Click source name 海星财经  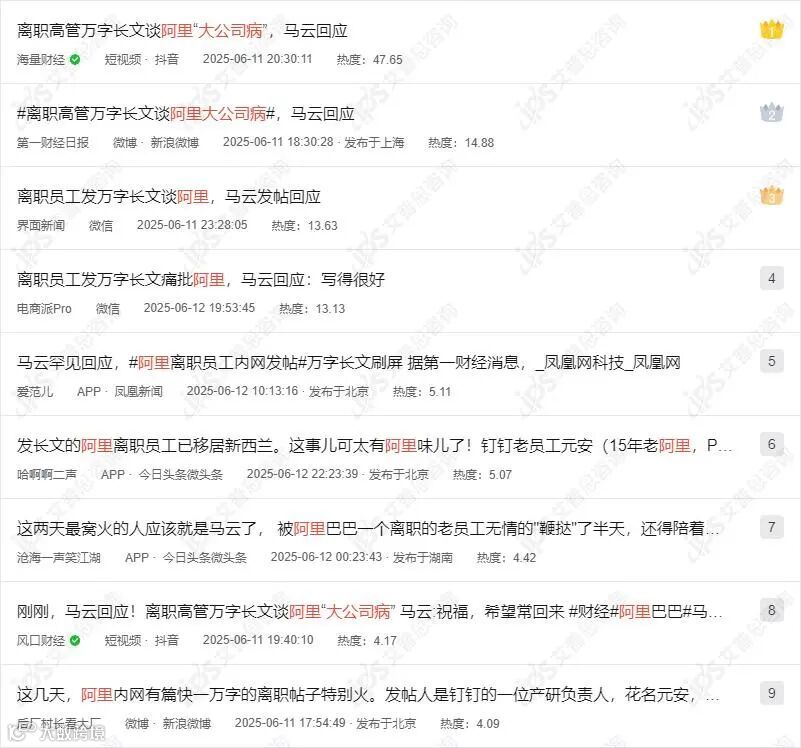pyautogui.click(x=41, y=60)
